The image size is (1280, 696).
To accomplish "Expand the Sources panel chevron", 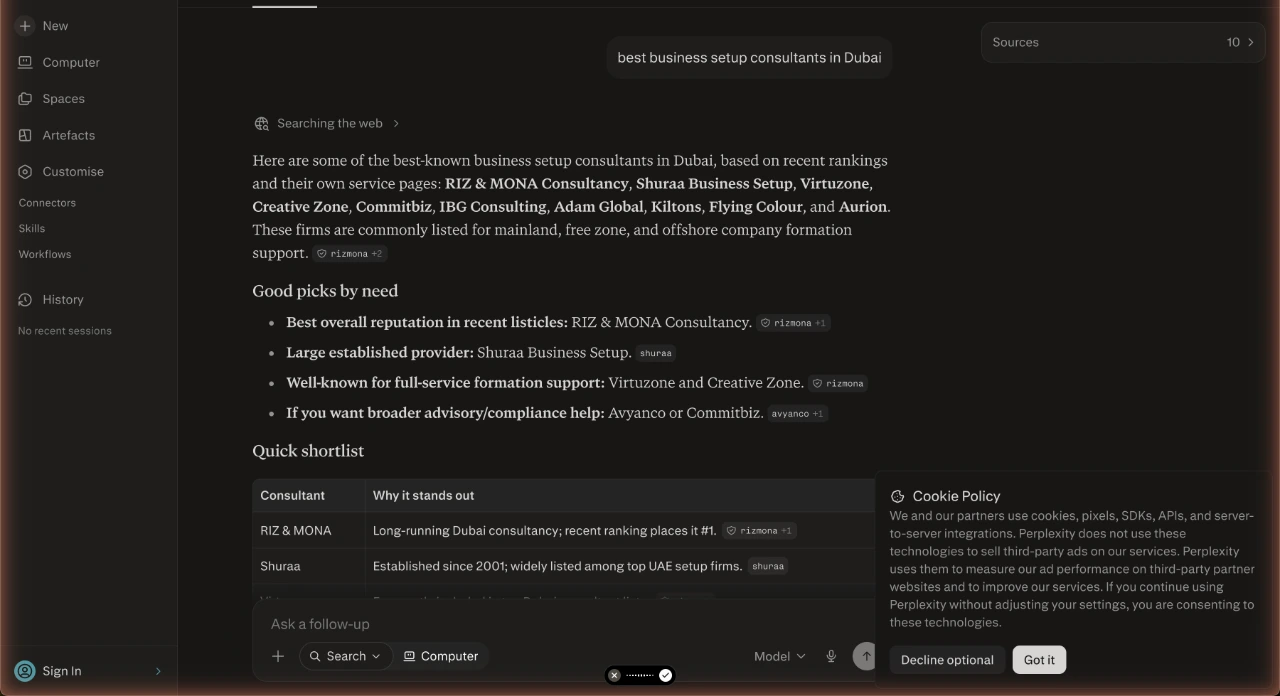I will coord(1250,42).
